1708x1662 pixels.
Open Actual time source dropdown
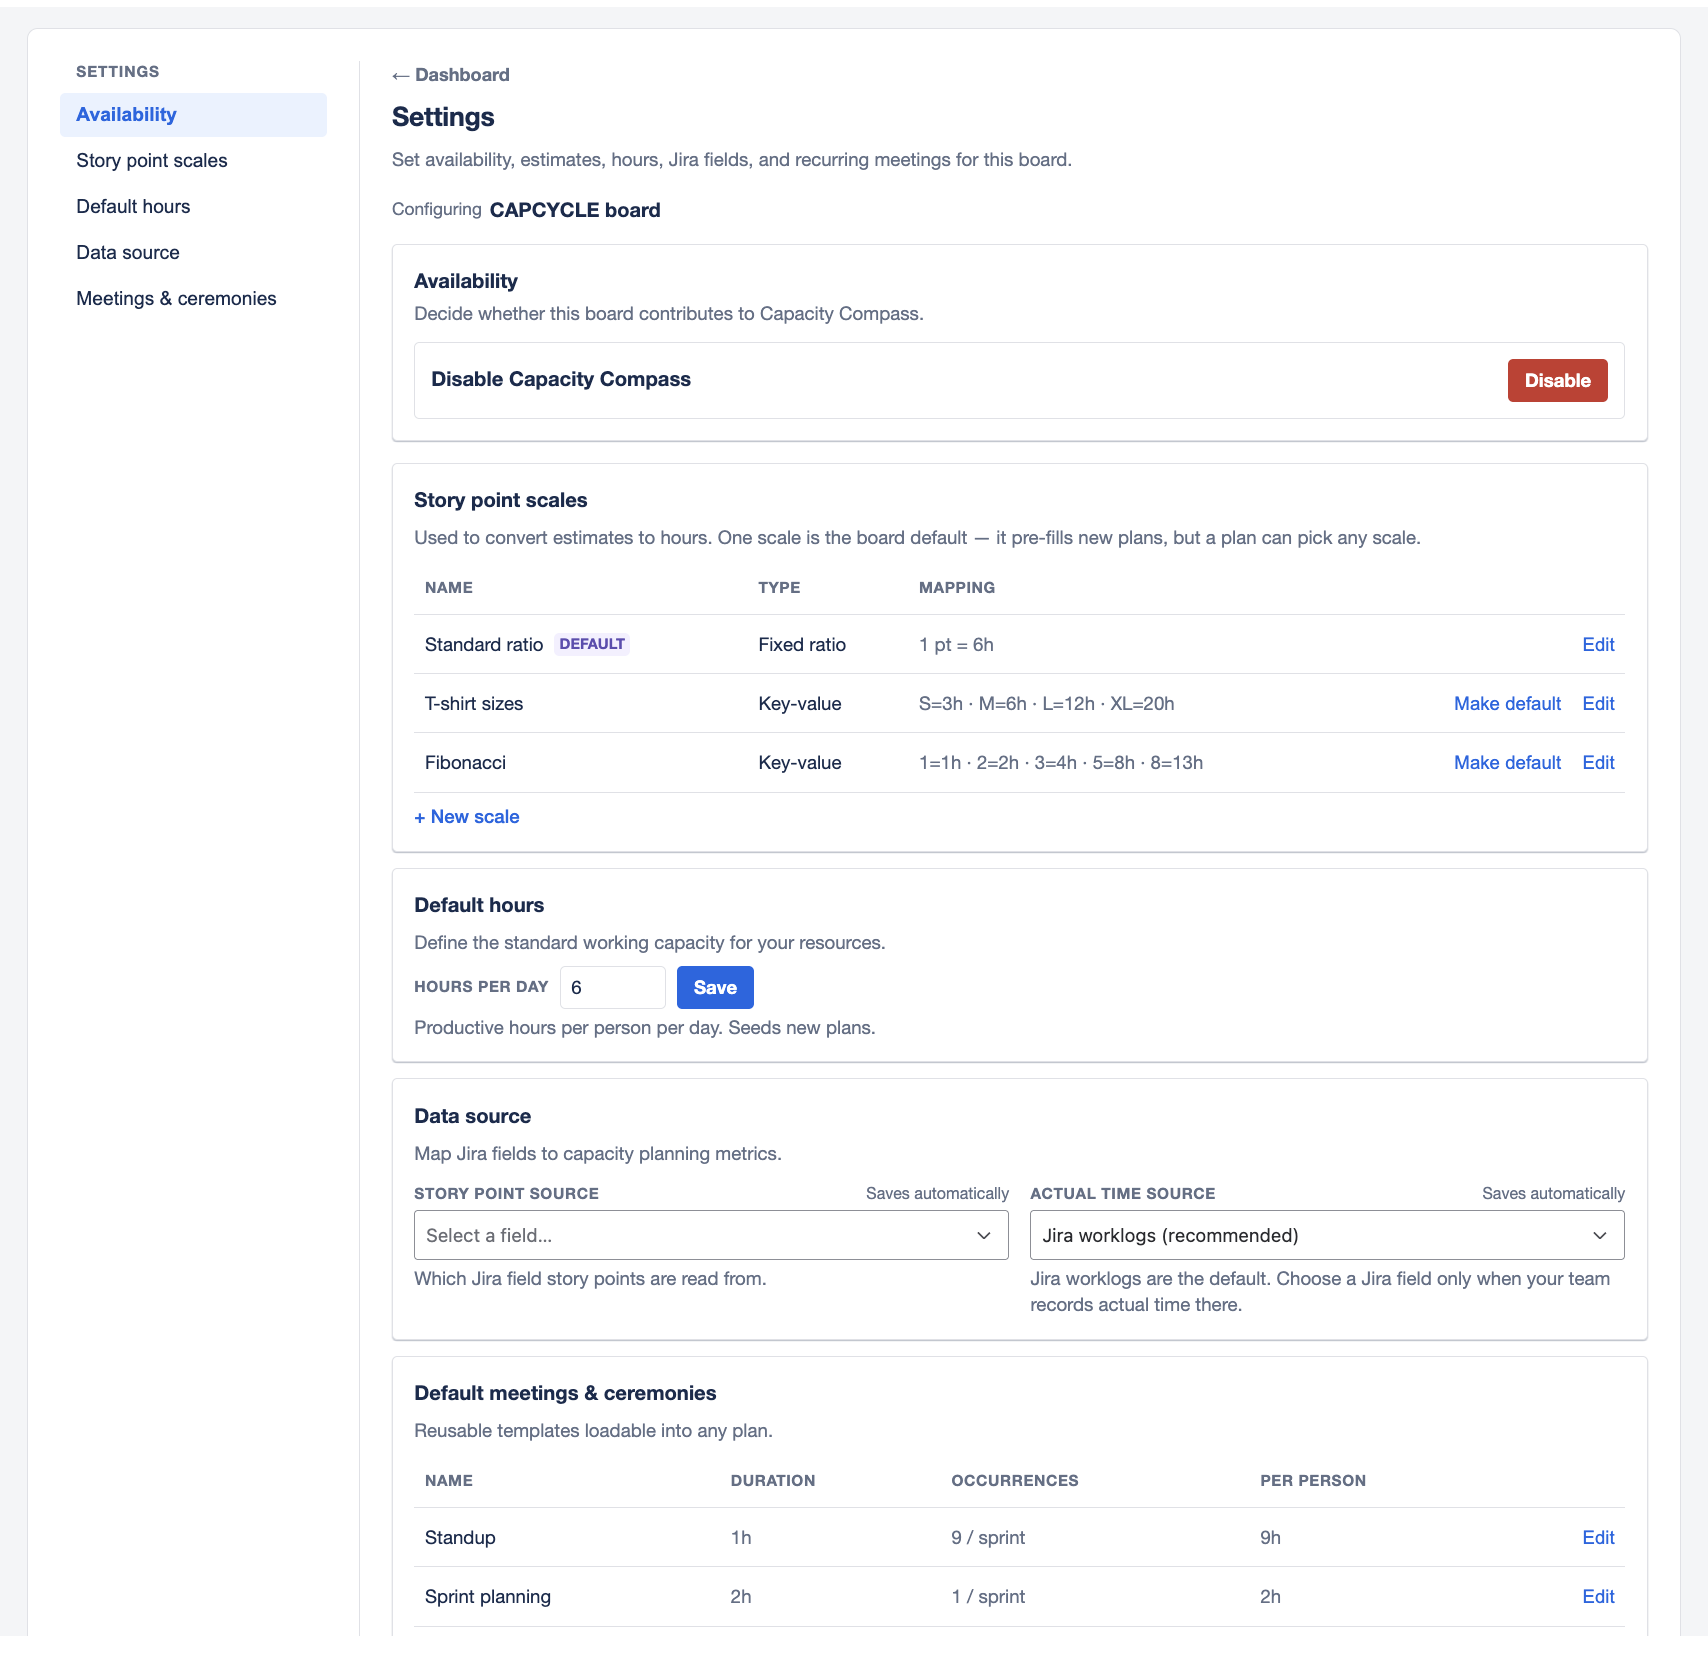tap(1327, 1236)
